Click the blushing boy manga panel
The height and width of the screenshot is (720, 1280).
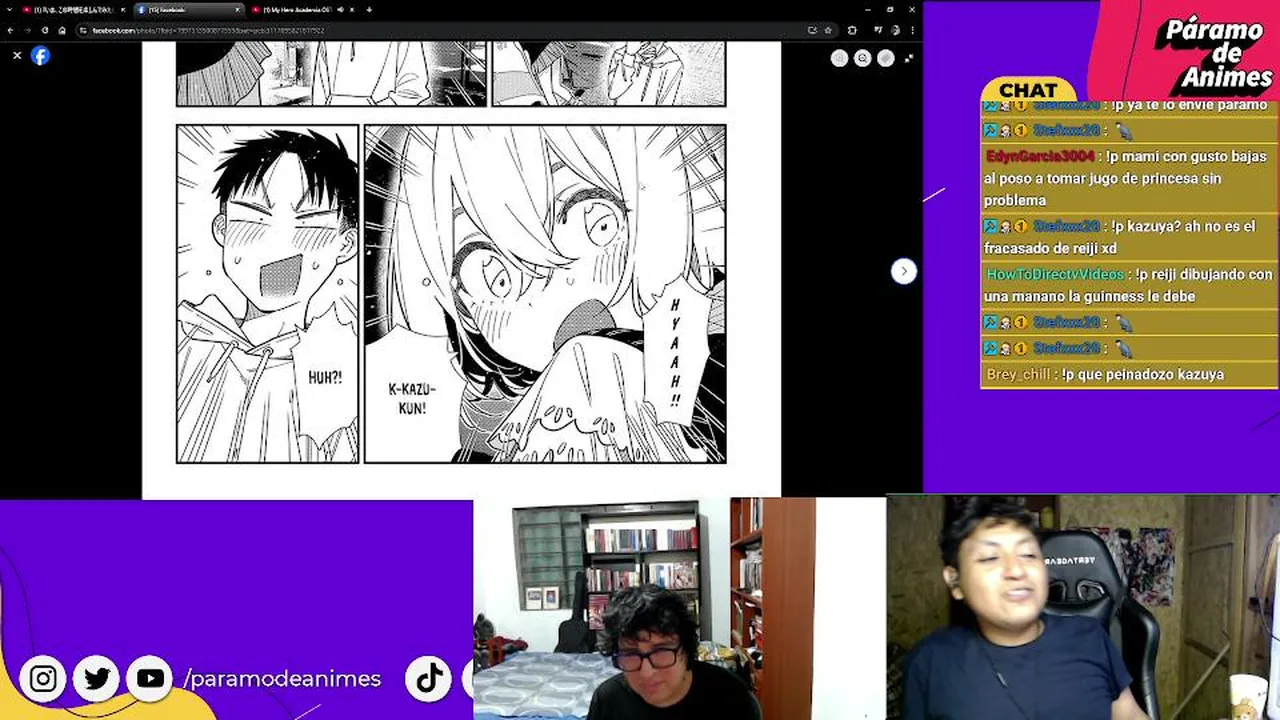(x=267, y=294)
